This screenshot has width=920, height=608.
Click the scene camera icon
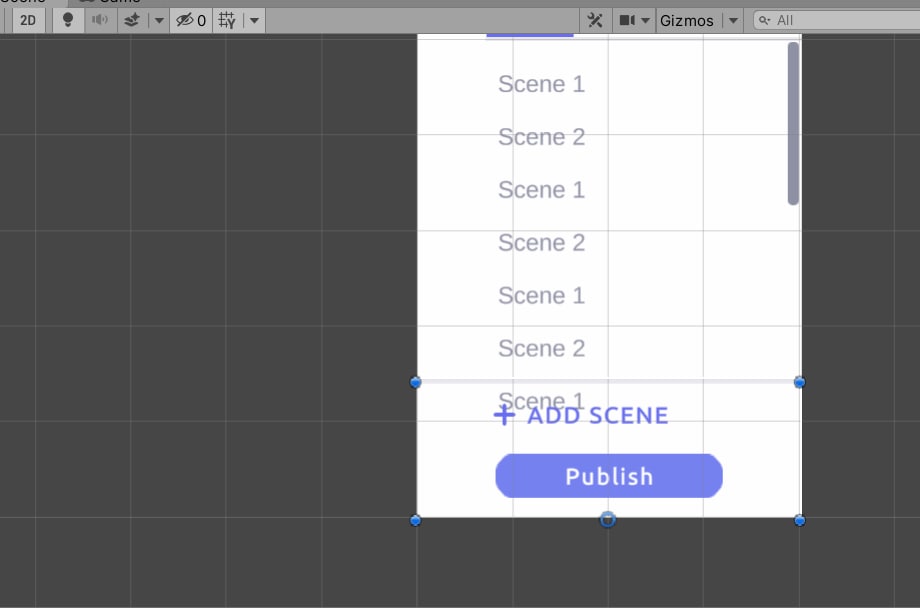tap(627, 21)
